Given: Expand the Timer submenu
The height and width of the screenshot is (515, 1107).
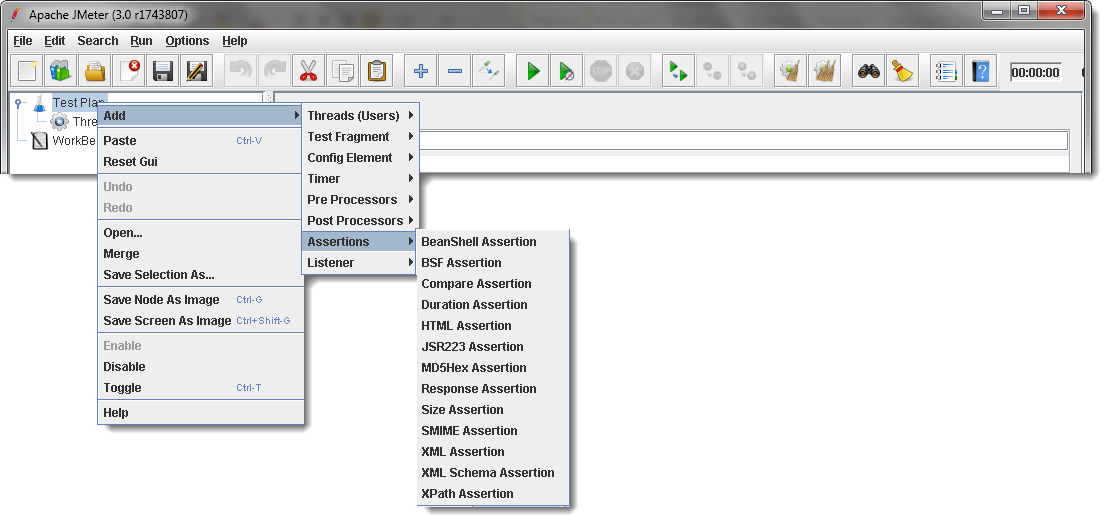Looking at the screenshot, I should click(x=361, y=179).
